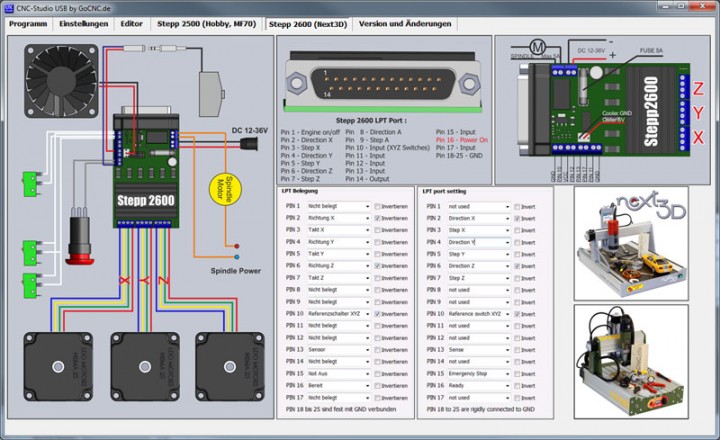Click the 25-pin LPT connector image
Screen dimensions: 720x440
(x=382, y=82)
